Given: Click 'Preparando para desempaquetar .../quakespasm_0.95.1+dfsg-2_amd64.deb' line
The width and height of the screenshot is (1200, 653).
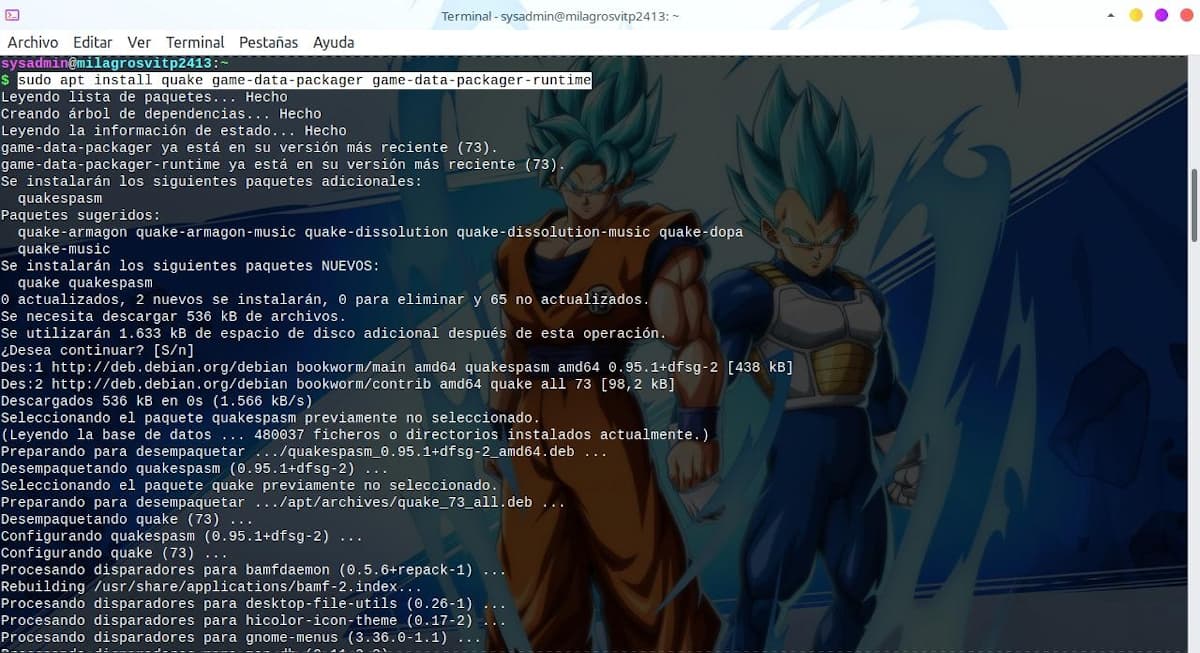Looking at the screenshot, I should point(304,452).
